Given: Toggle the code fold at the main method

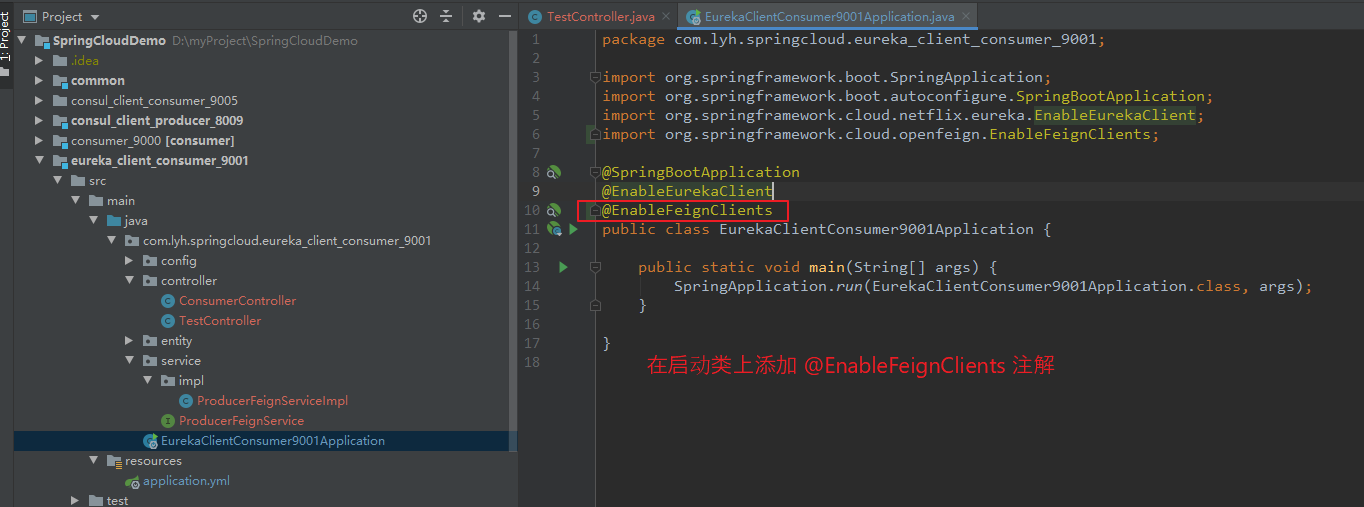Looking at the screenshot, I should 594,267.
